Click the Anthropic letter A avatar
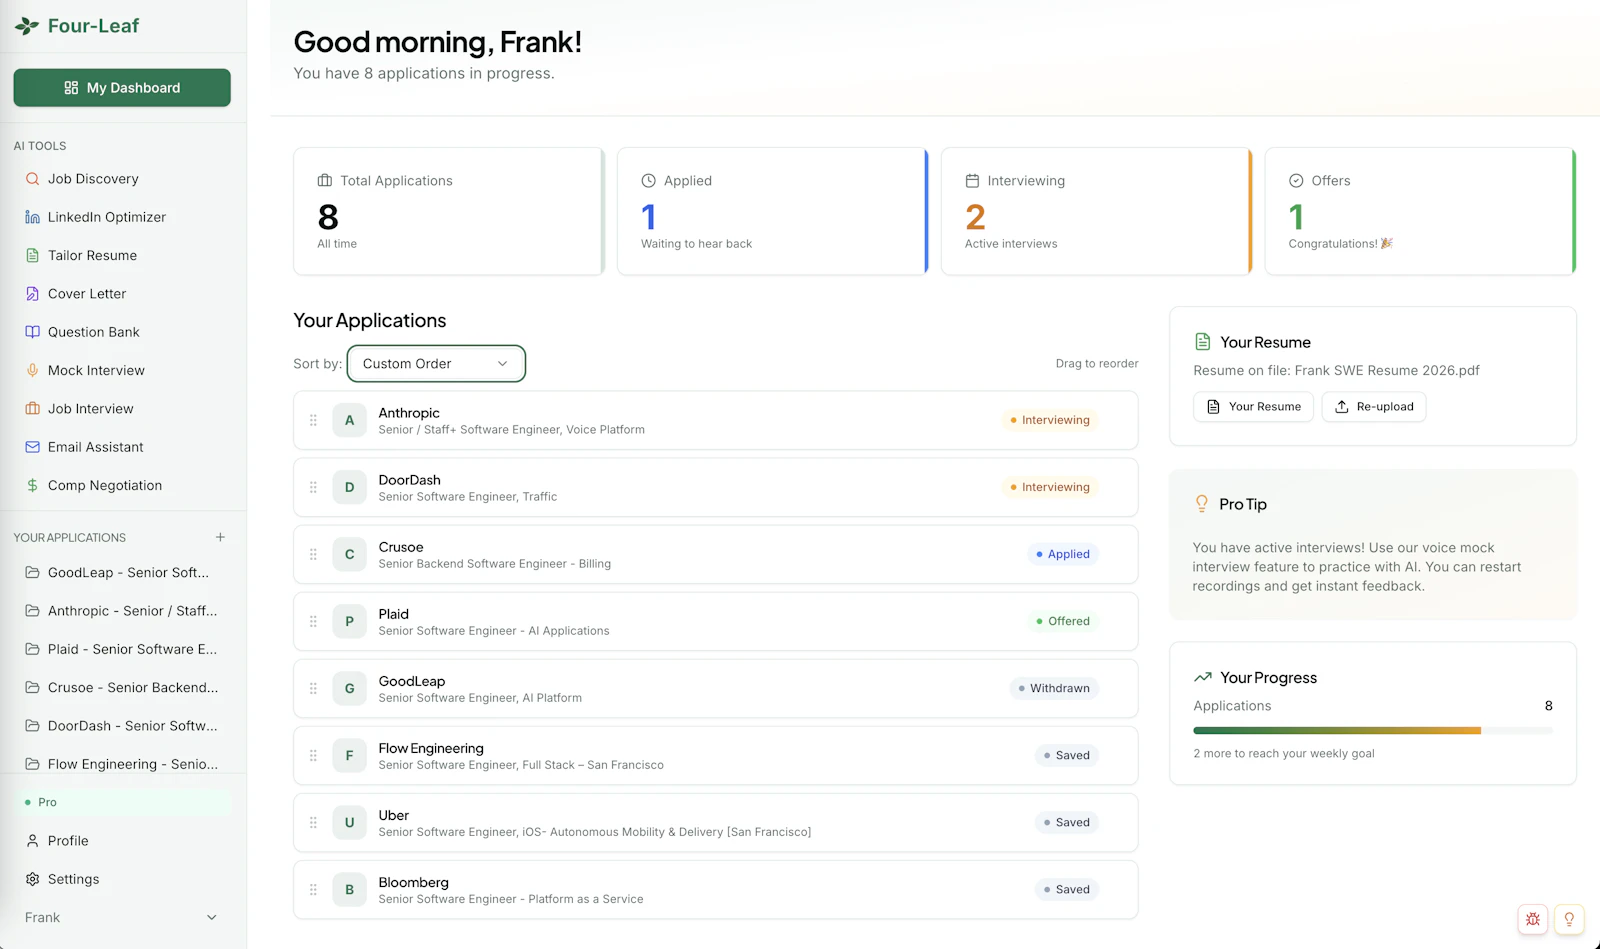 click(x=349, y=420)
